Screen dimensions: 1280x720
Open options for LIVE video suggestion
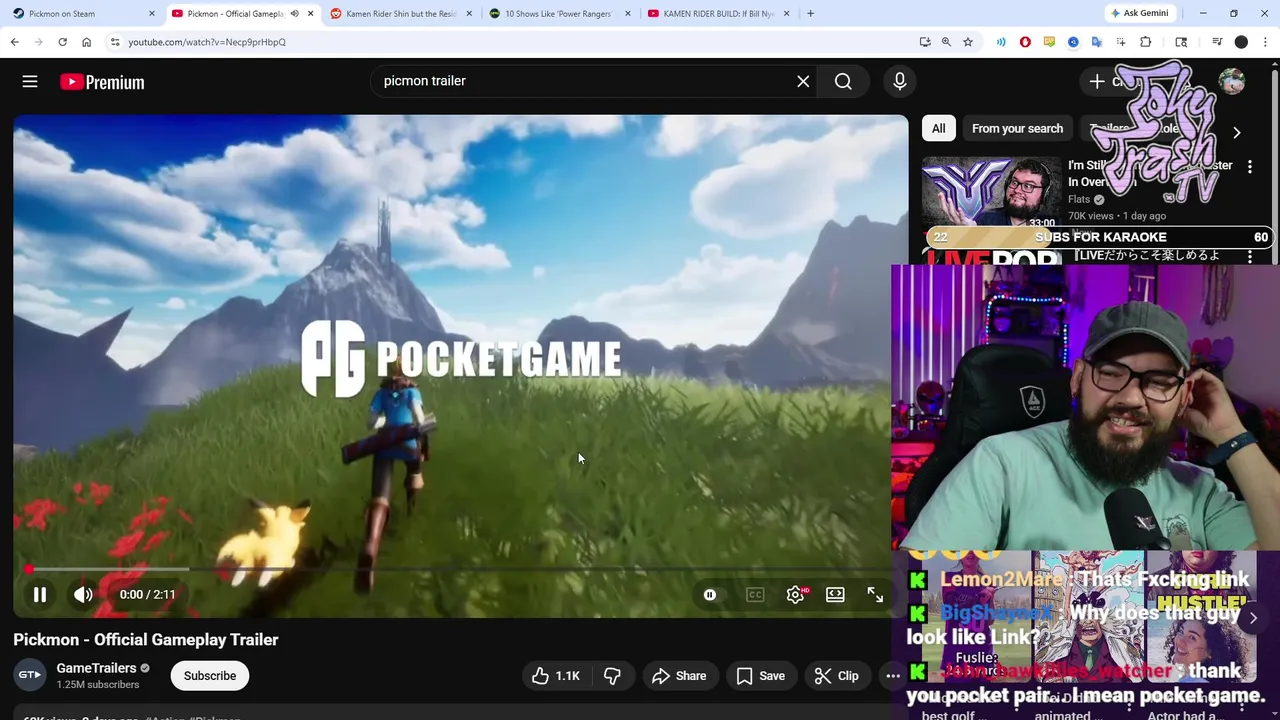click(x=1250, y=257)
